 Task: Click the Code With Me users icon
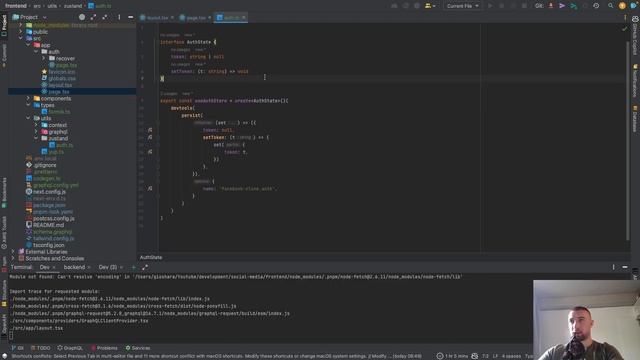[x=429, y=6]
